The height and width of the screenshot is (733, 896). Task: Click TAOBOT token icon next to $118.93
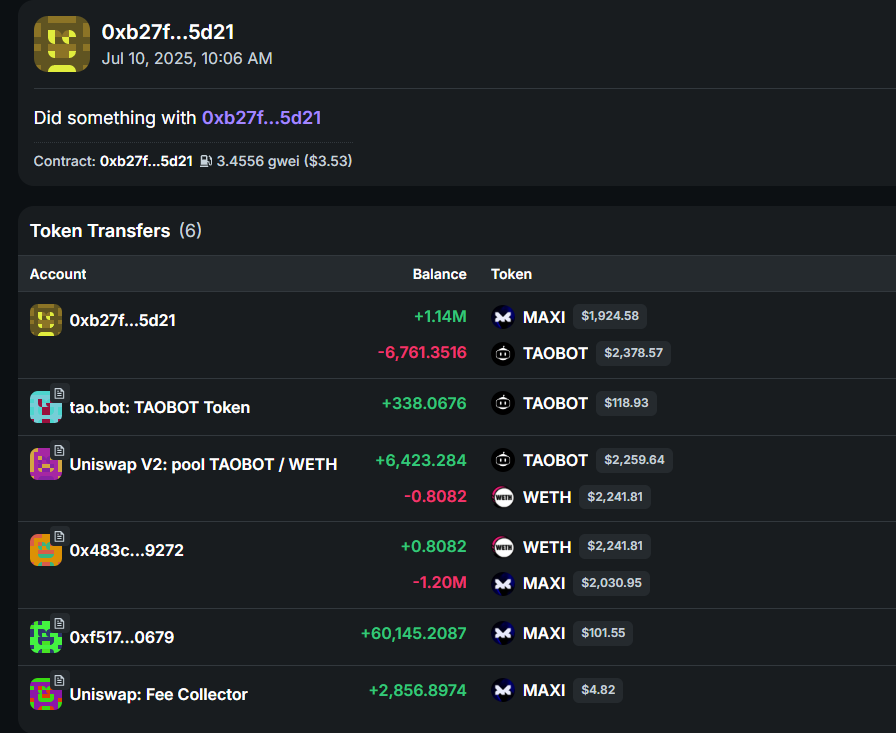[x=503, y=403]
